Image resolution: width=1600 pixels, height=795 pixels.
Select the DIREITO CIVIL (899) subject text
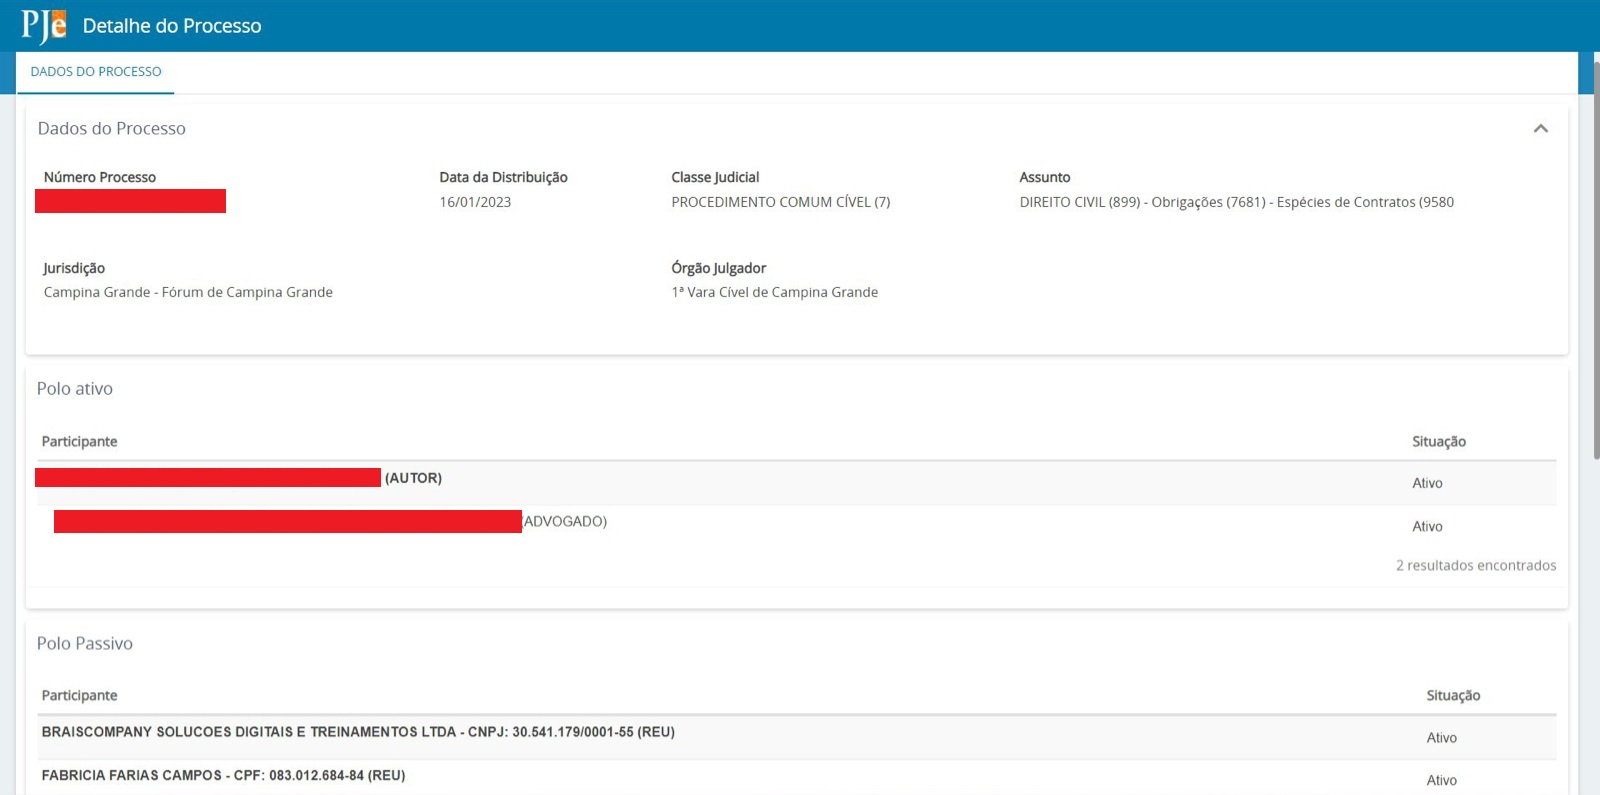(x=1237, y=202)
